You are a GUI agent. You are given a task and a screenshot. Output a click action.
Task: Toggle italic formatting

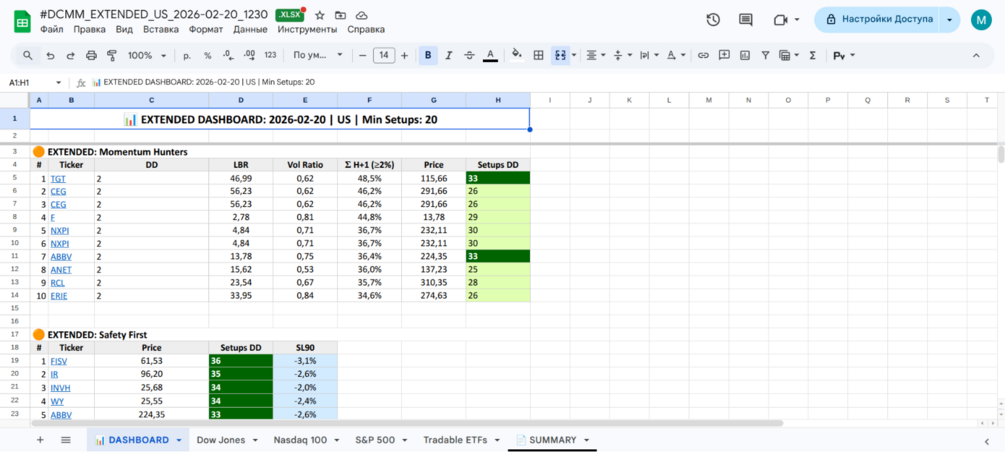[x=449, y=56]
